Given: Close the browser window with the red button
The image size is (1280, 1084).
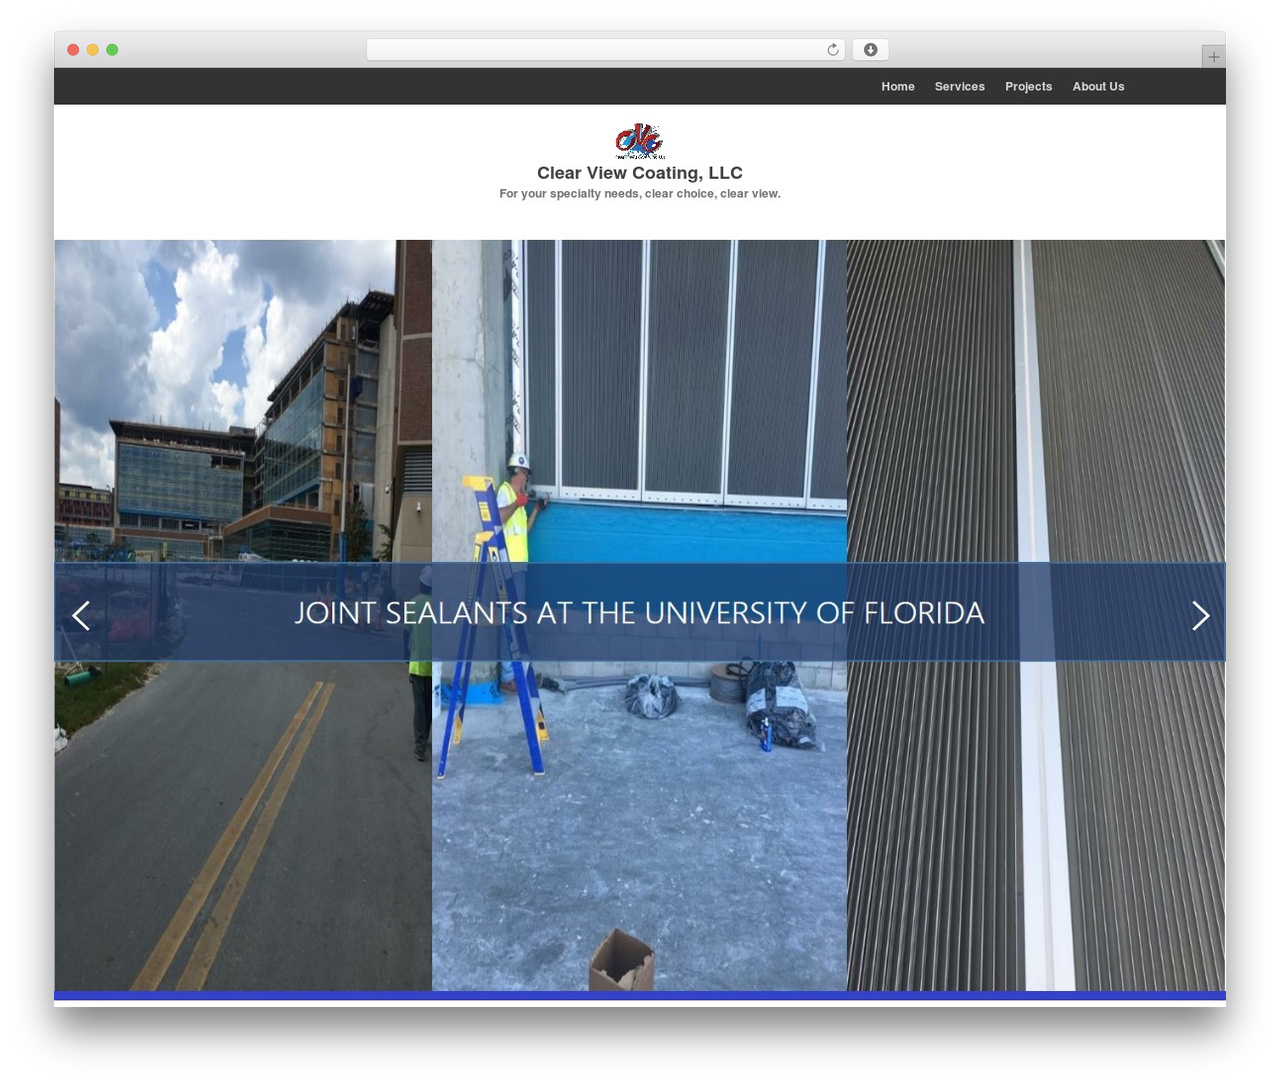Looking at the screenshot, I should pos(73,50).
